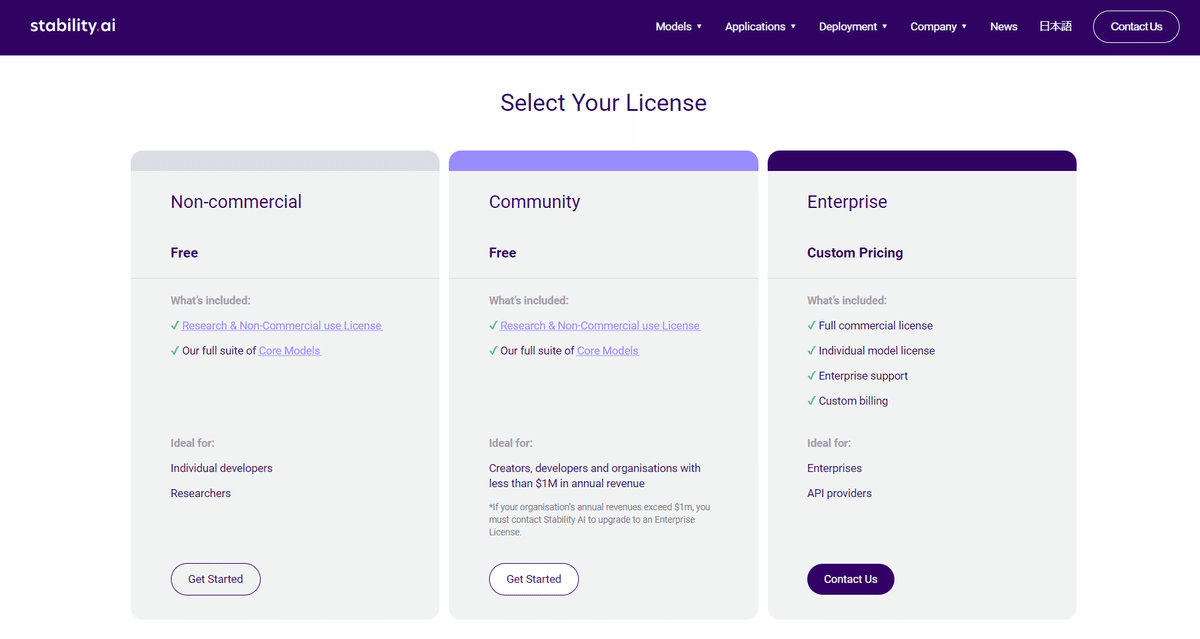
Task: Expand the Applications menu
Action: 761,27
